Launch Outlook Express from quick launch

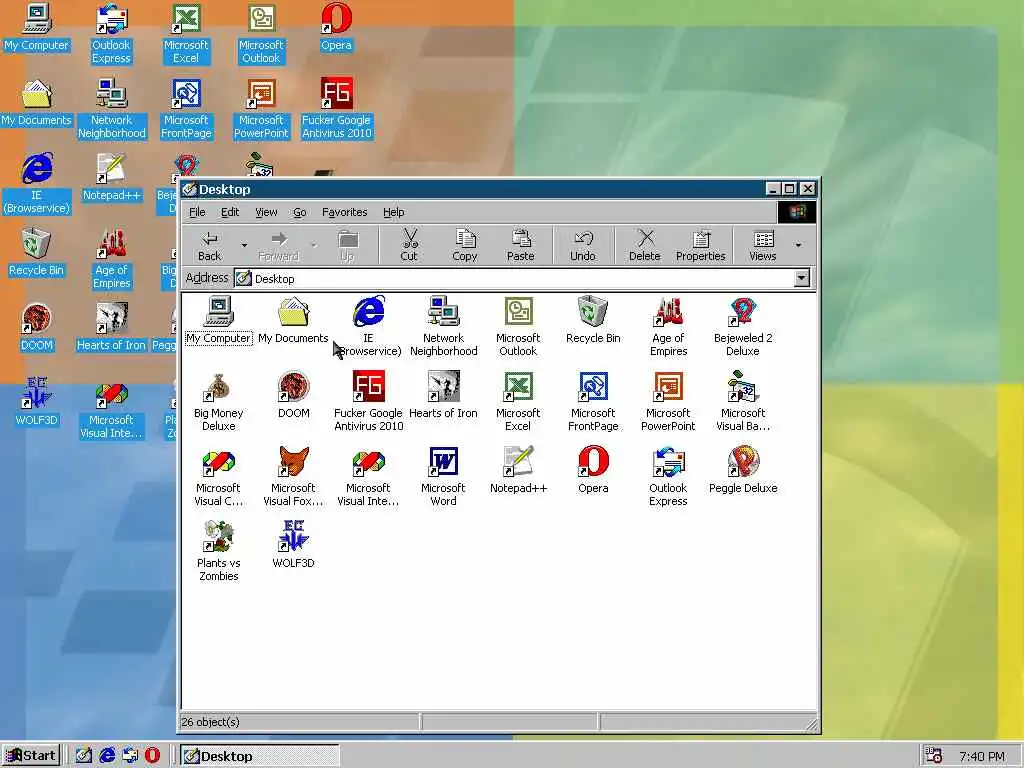pos(129,756)
